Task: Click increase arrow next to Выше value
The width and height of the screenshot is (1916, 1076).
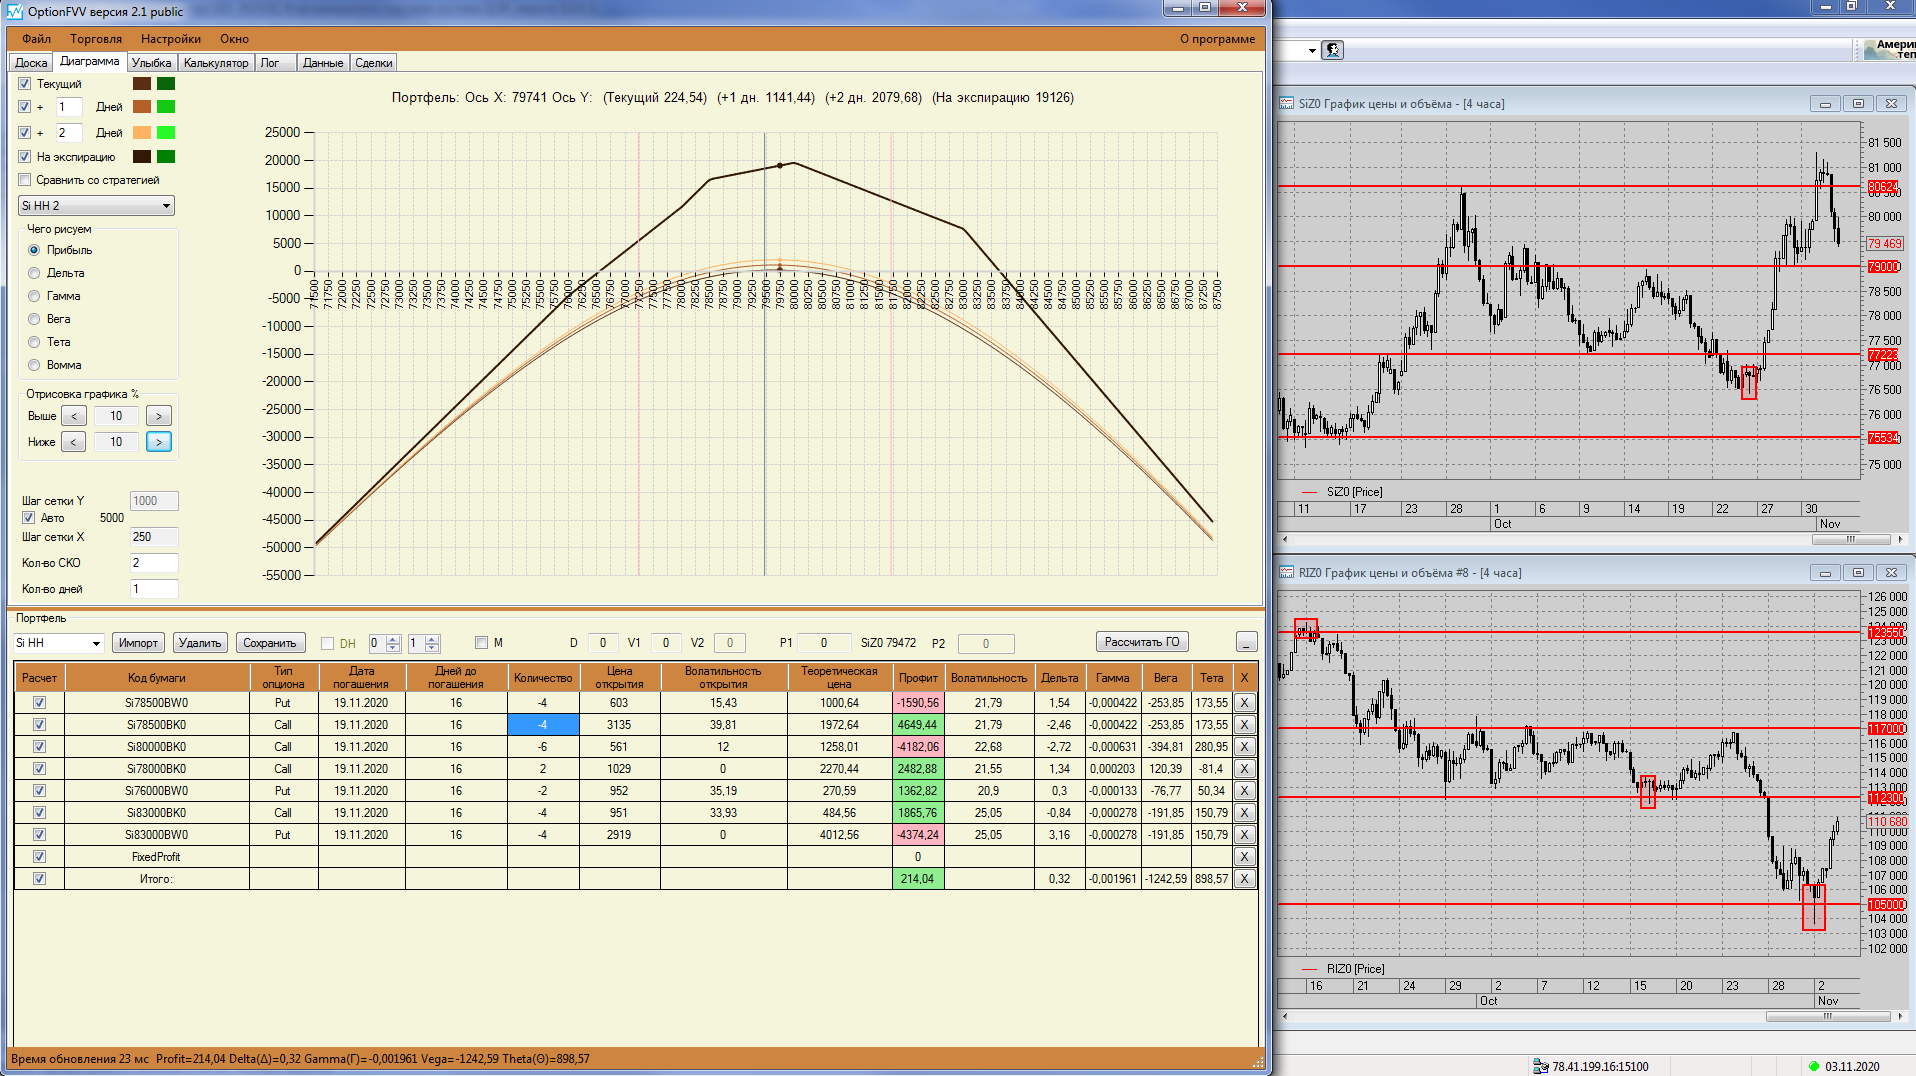Action: click(x=159, y=416)
